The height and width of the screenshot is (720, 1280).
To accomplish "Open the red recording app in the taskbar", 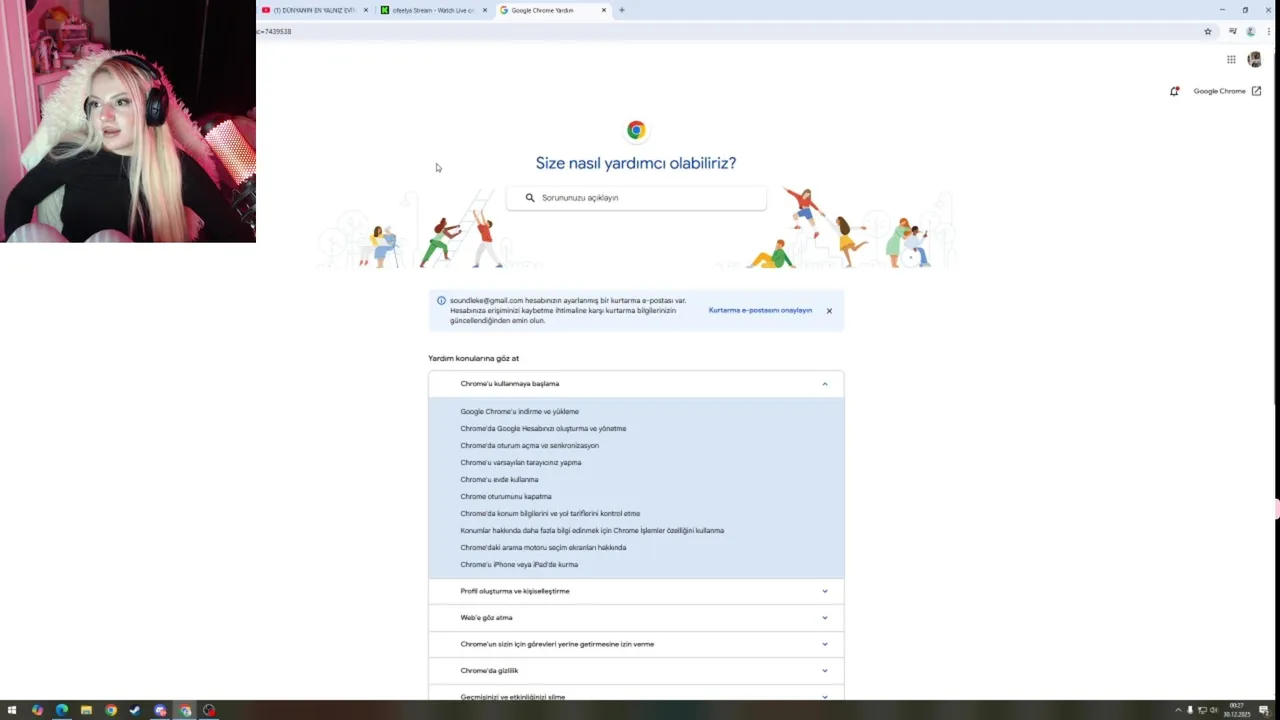I will coord(209,711).
